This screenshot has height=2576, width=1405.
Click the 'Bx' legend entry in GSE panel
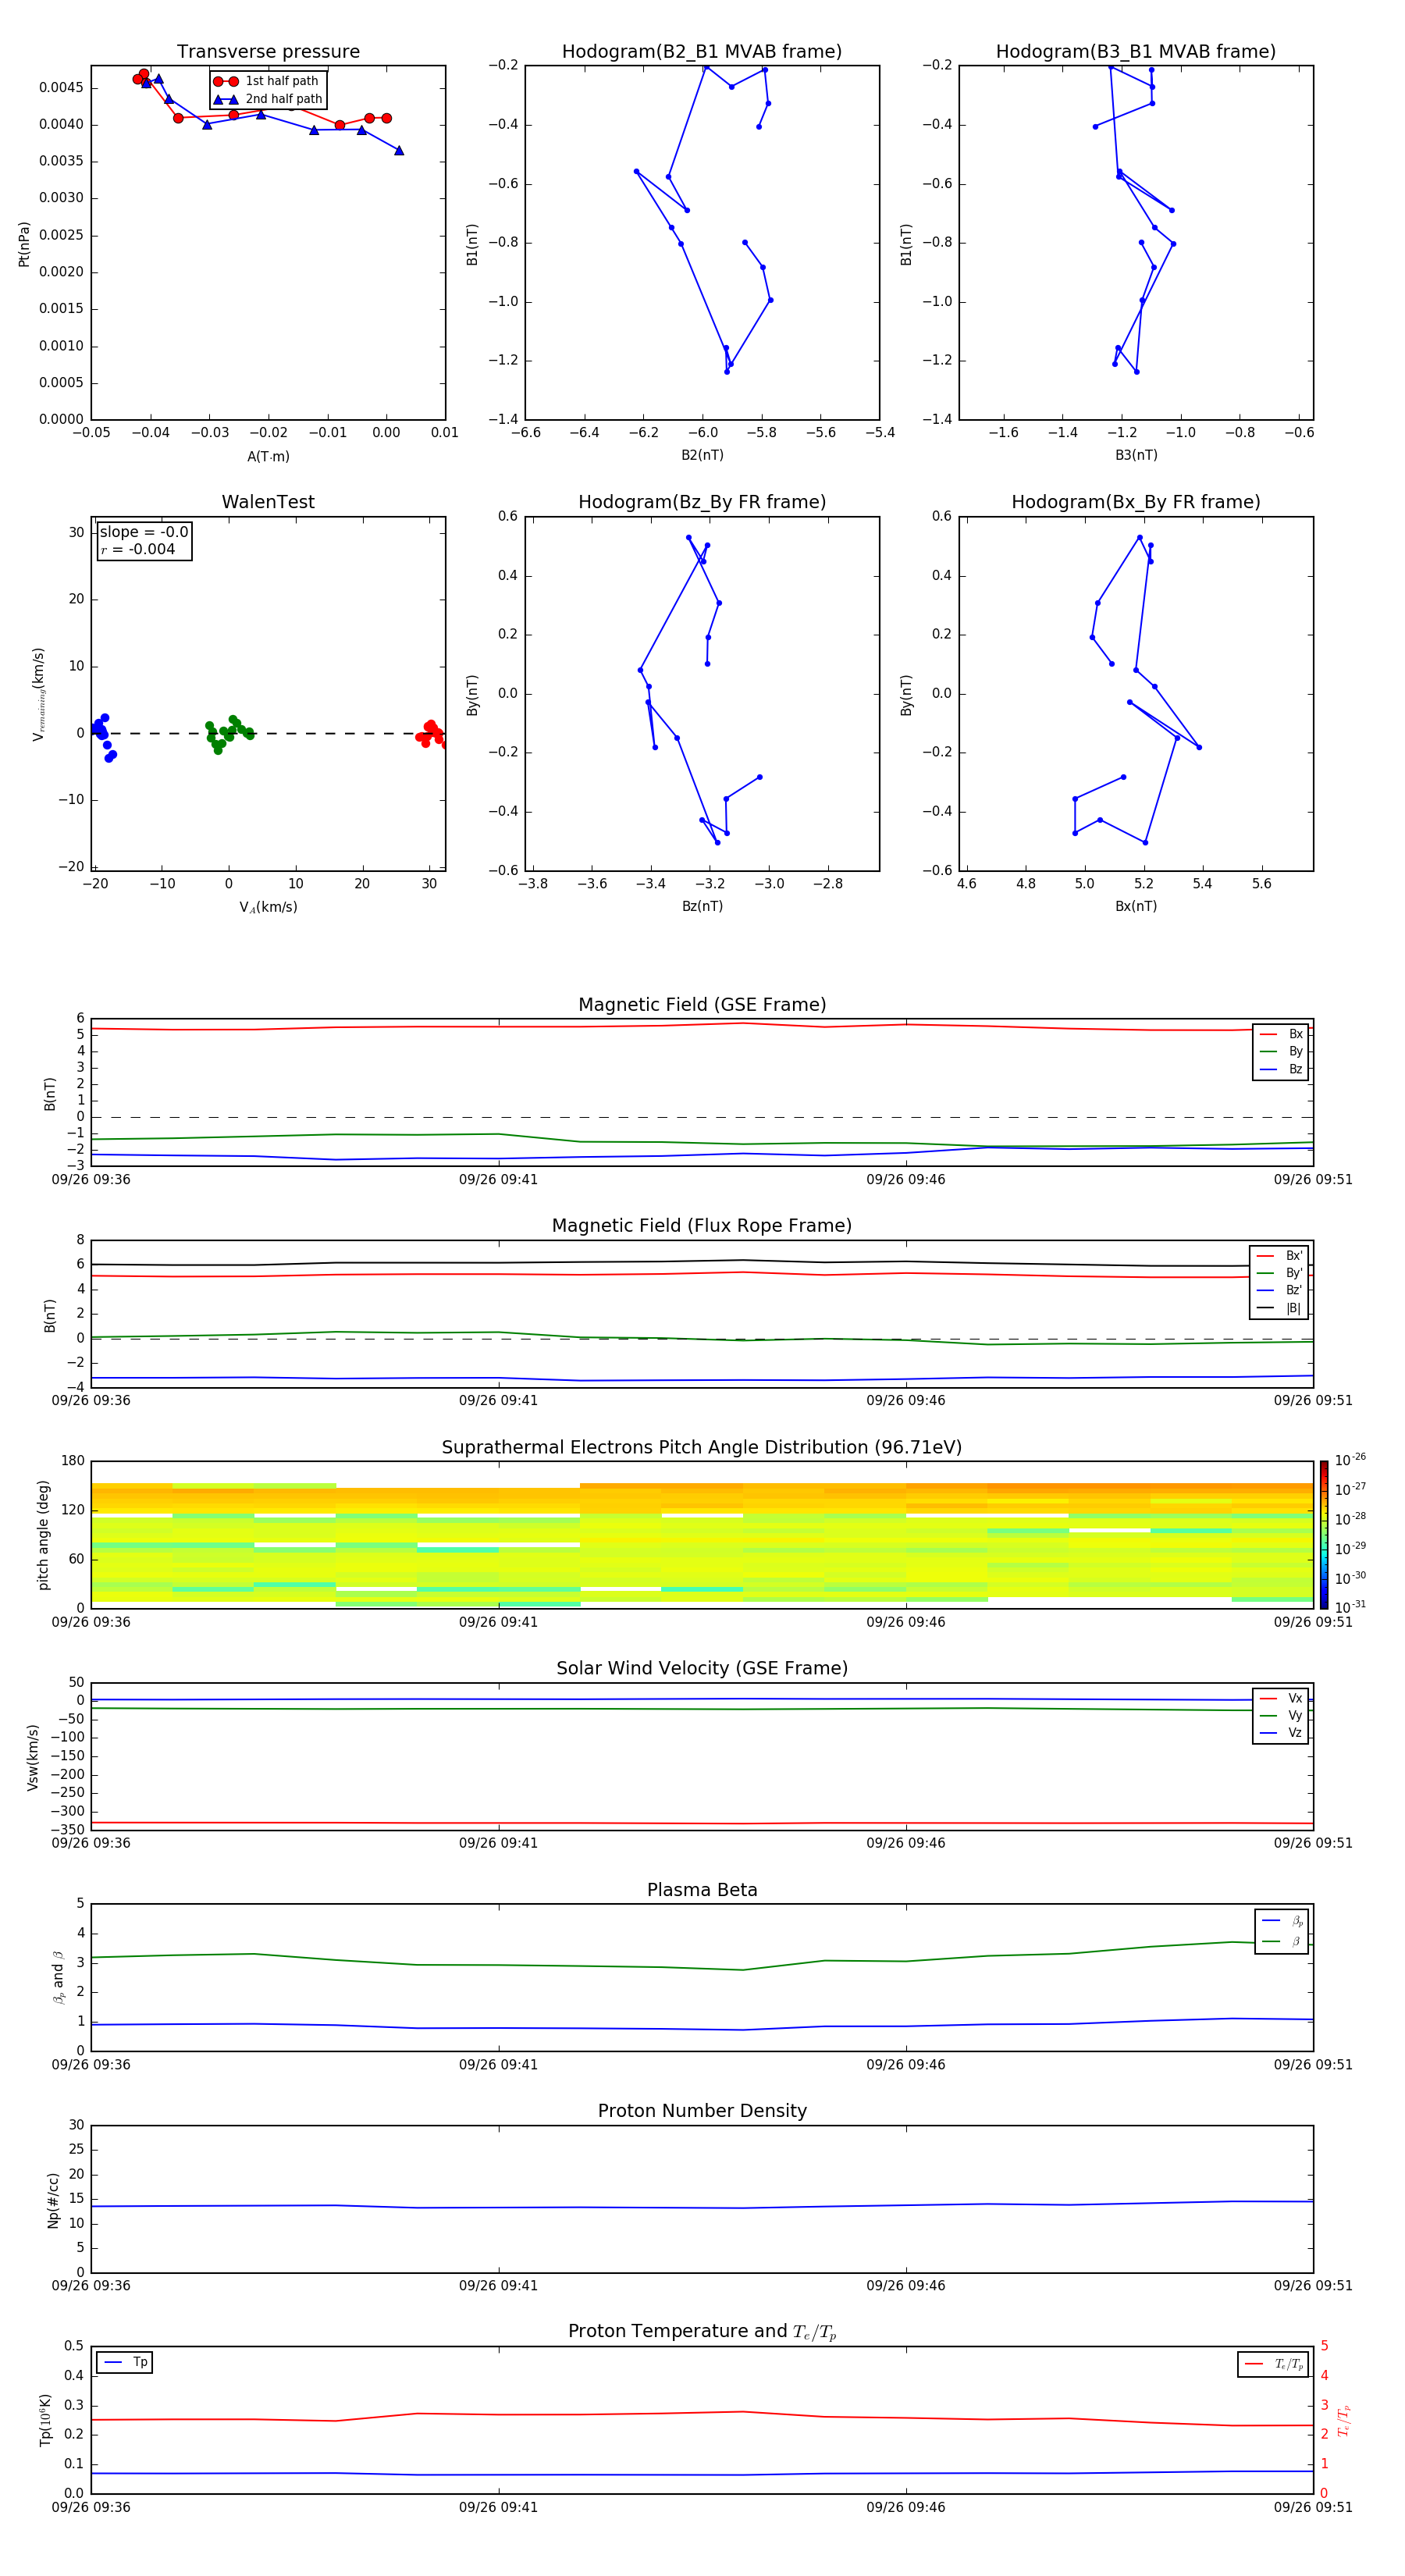[x=1281, y=1034]
